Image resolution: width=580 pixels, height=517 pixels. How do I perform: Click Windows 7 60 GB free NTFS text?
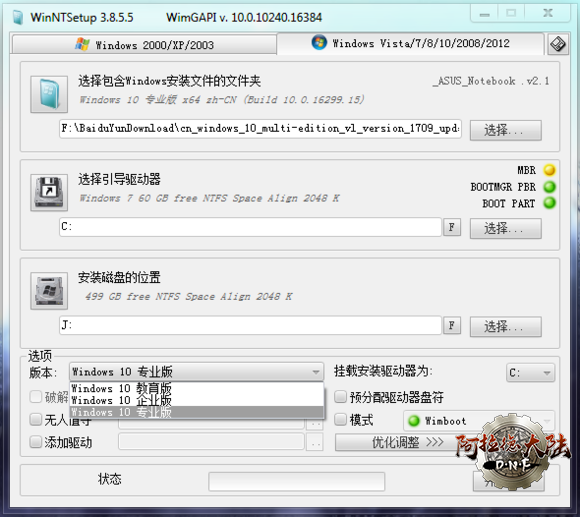[x=209, y=198]
